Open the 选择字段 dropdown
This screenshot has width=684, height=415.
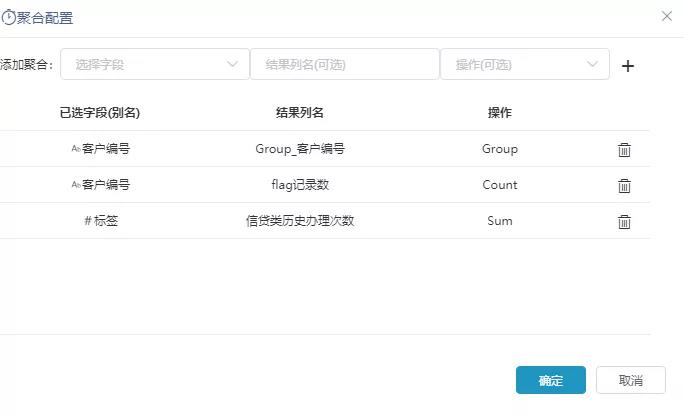coord(155,64)
